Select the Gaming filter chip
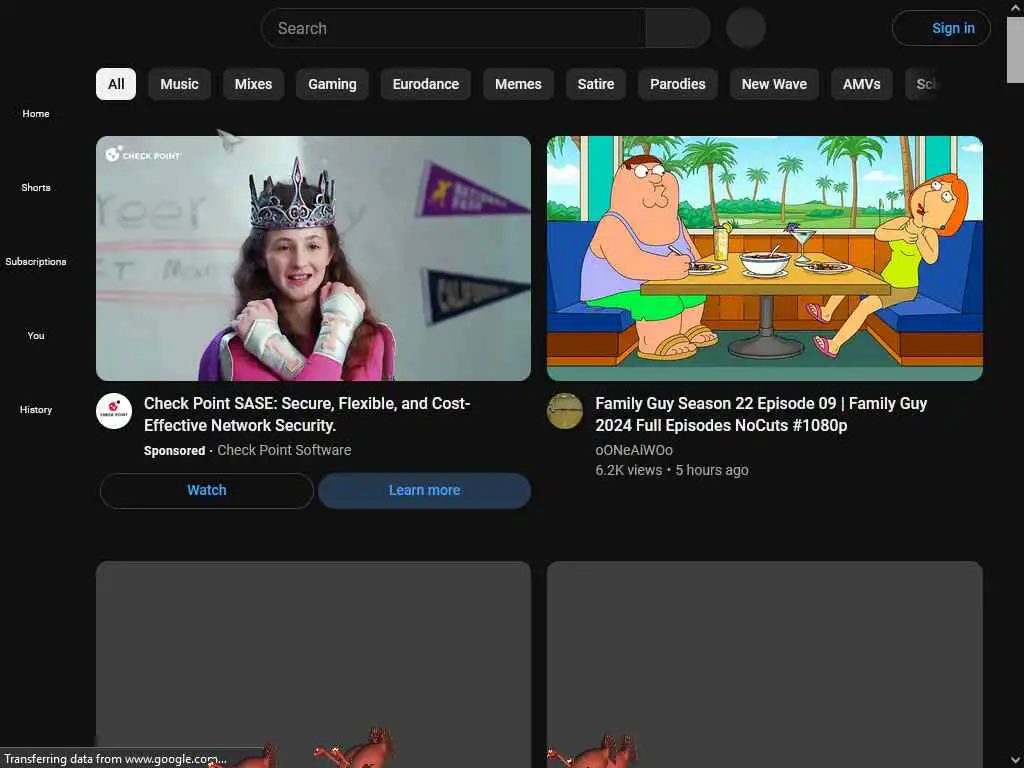Image resolution: width=1024 pixels, height=768 pixels. 332,84
